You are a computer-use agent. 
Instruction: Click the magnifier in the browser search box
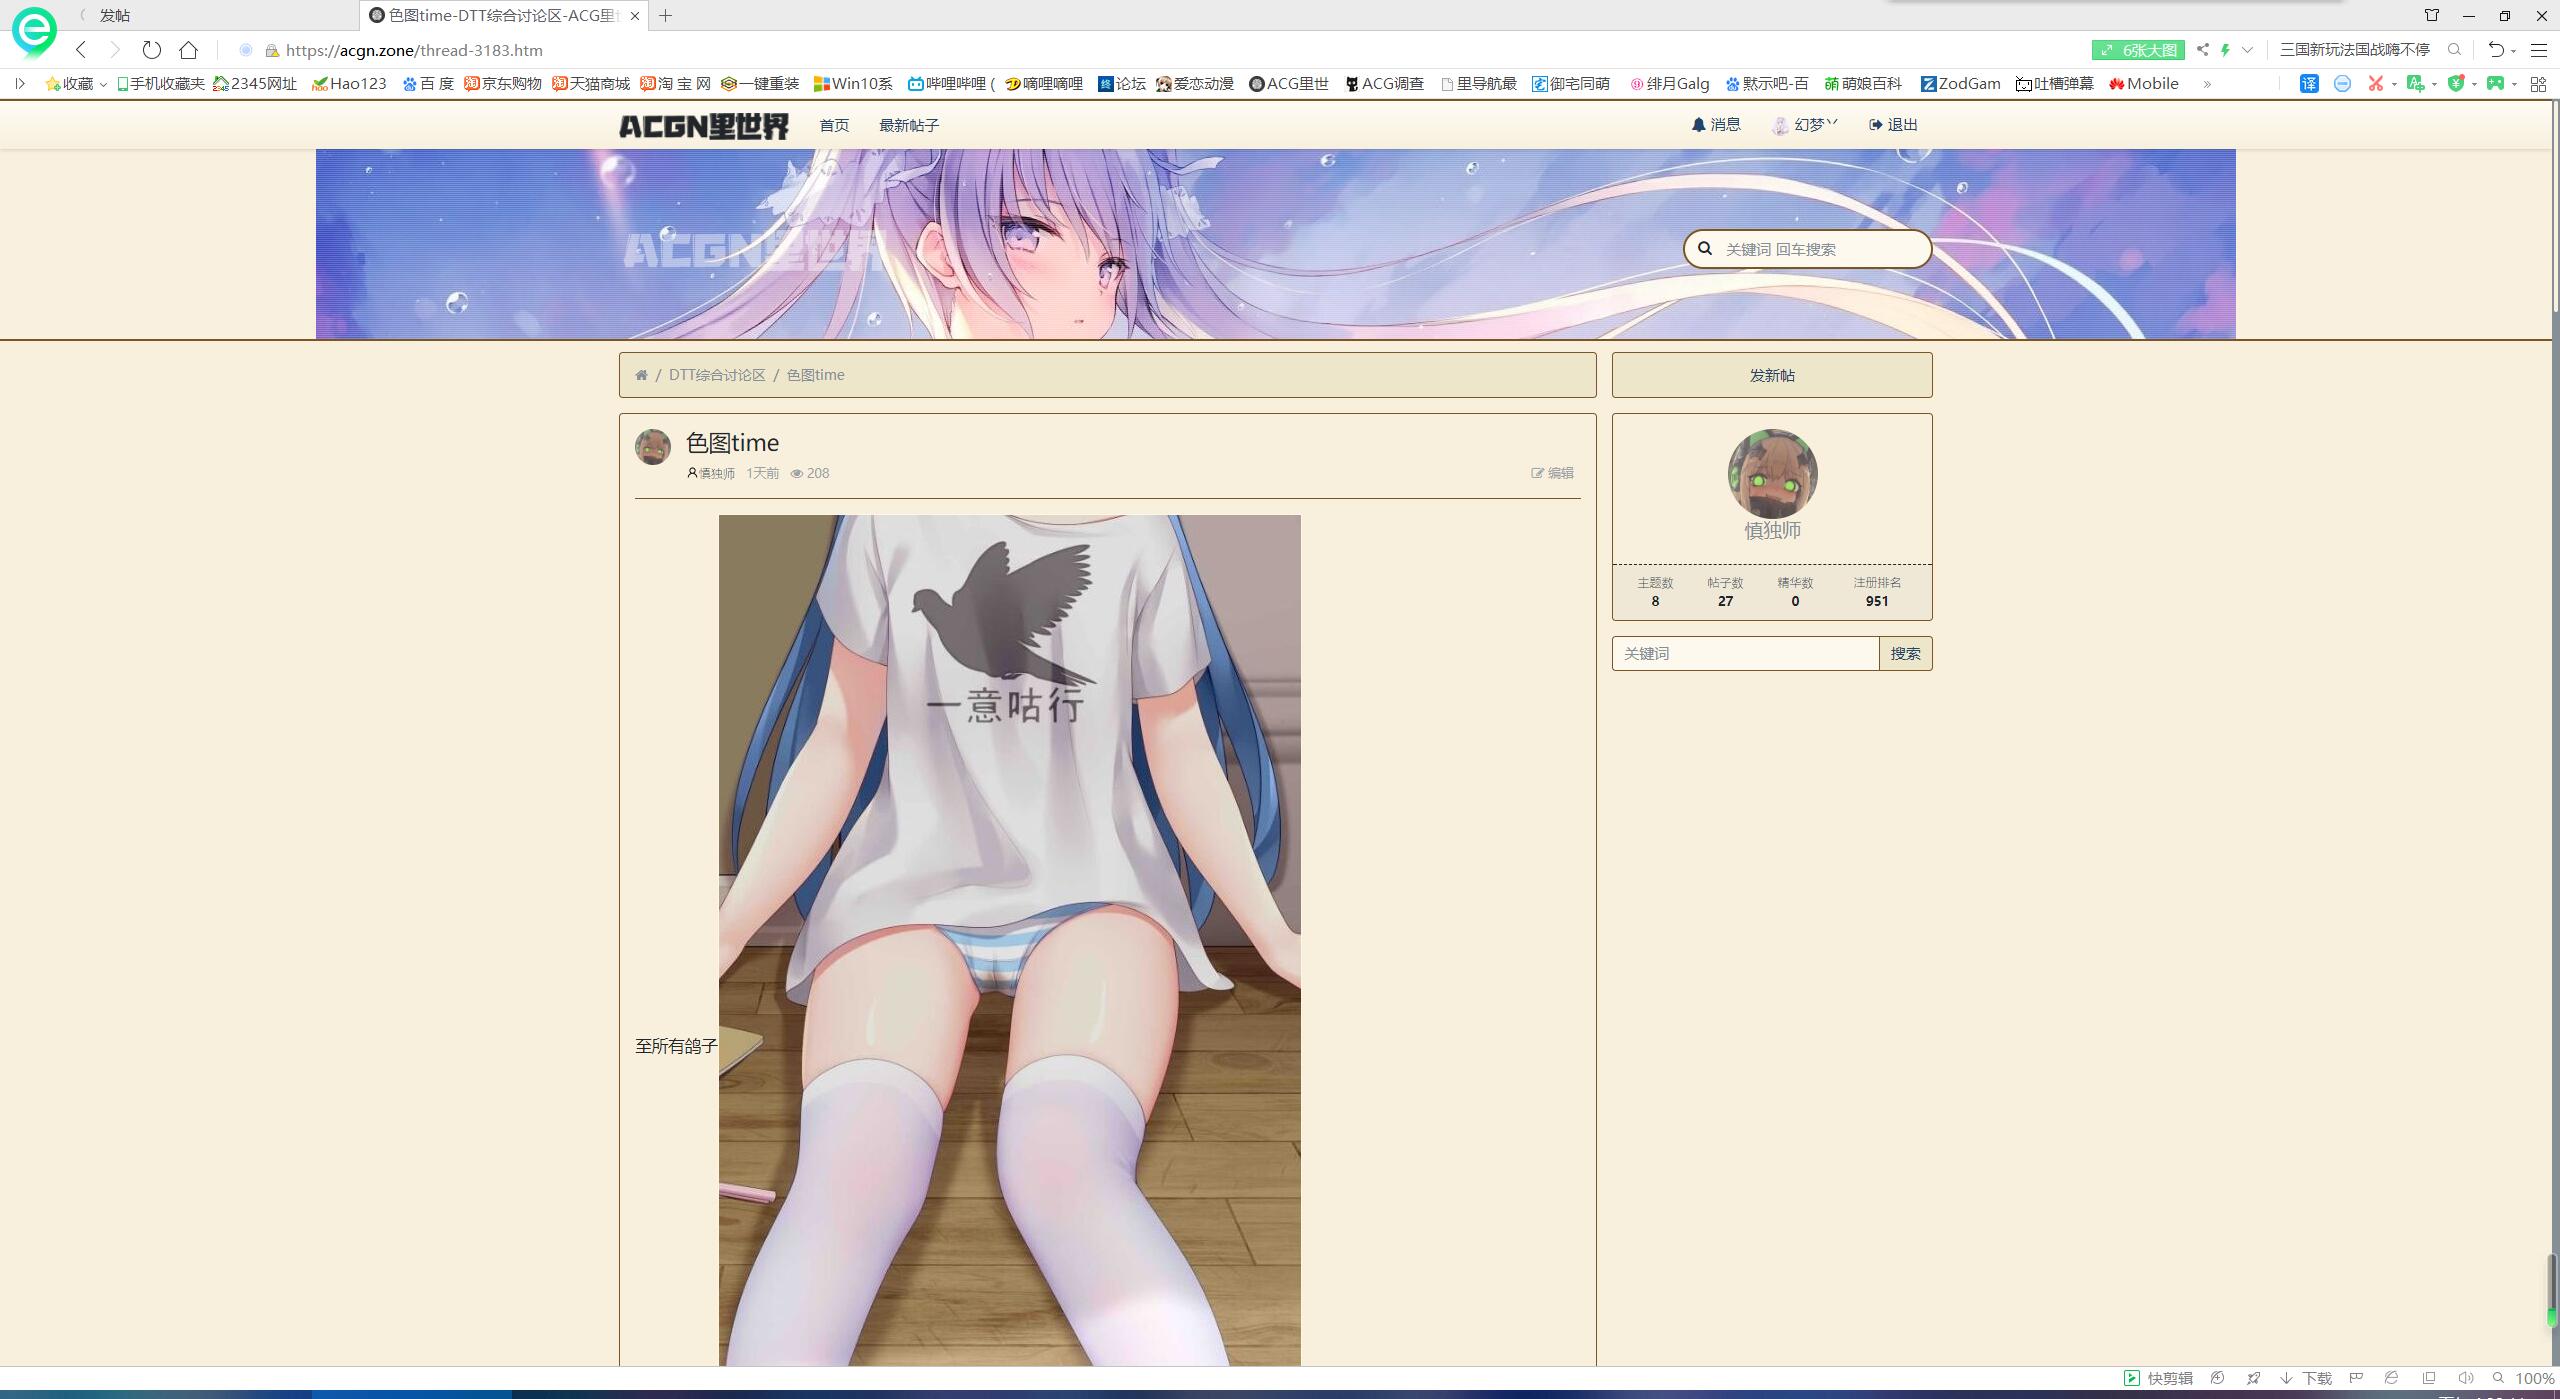(x=2454, y=50)
